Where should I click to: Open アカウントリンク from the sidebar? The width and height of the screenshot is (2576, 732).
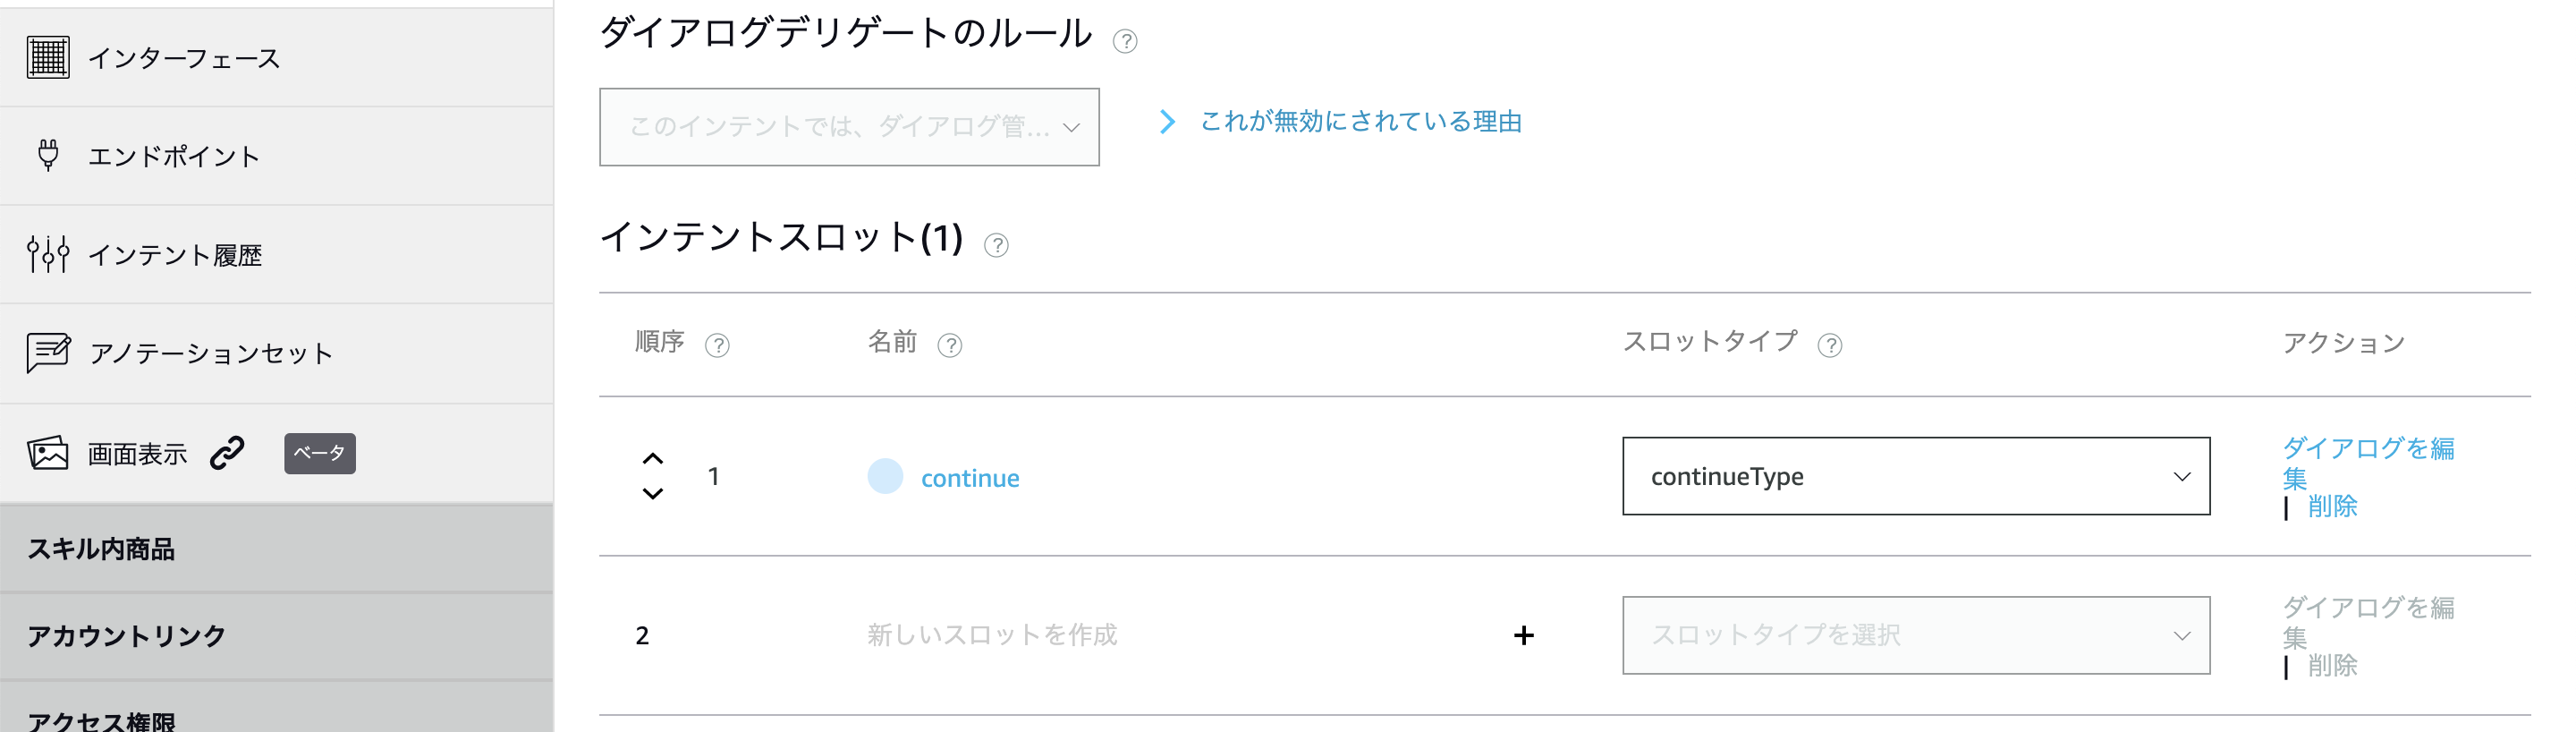click(x=126, y=634)
